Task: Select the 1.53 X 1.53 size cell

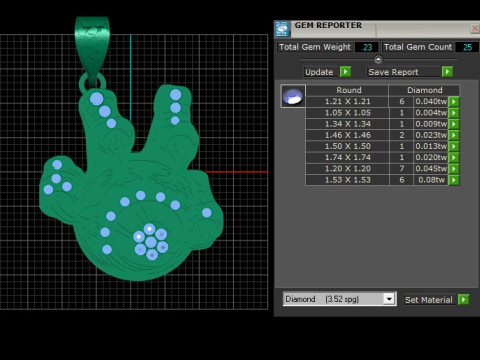Action: pos(347,180)
